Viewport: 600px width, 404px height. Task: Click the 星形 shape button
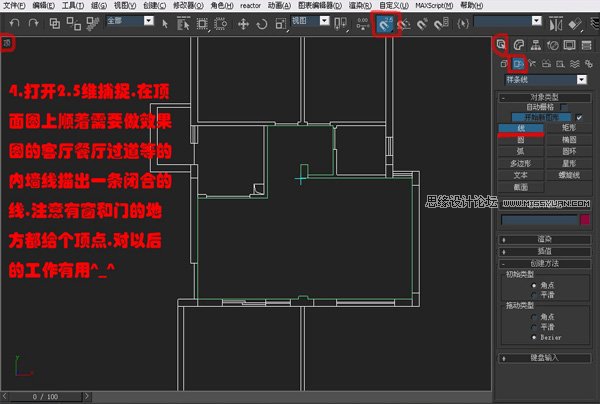point(569,163)
